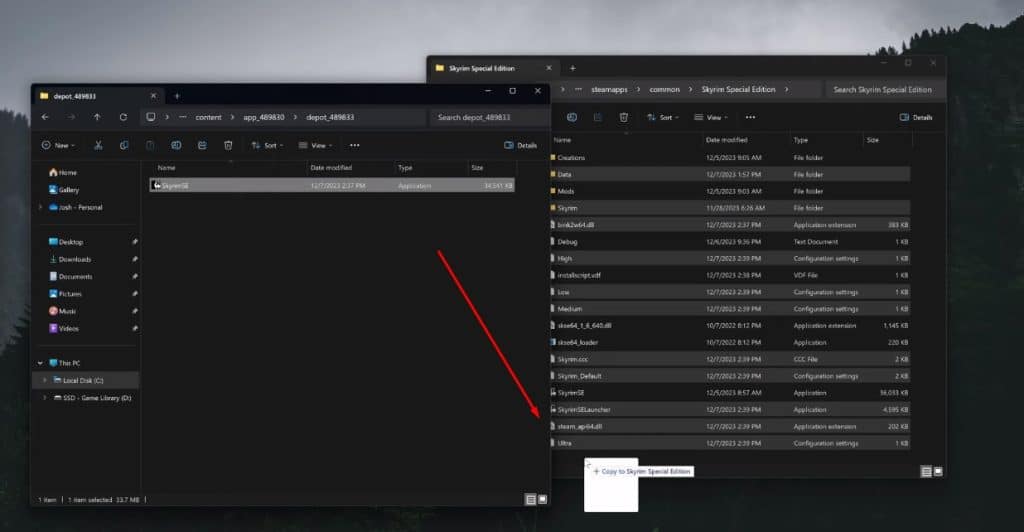Open the View dropdown in Skyrim Special Edition window
Screen dimensions: 1024x532
(x=711, y=117)
